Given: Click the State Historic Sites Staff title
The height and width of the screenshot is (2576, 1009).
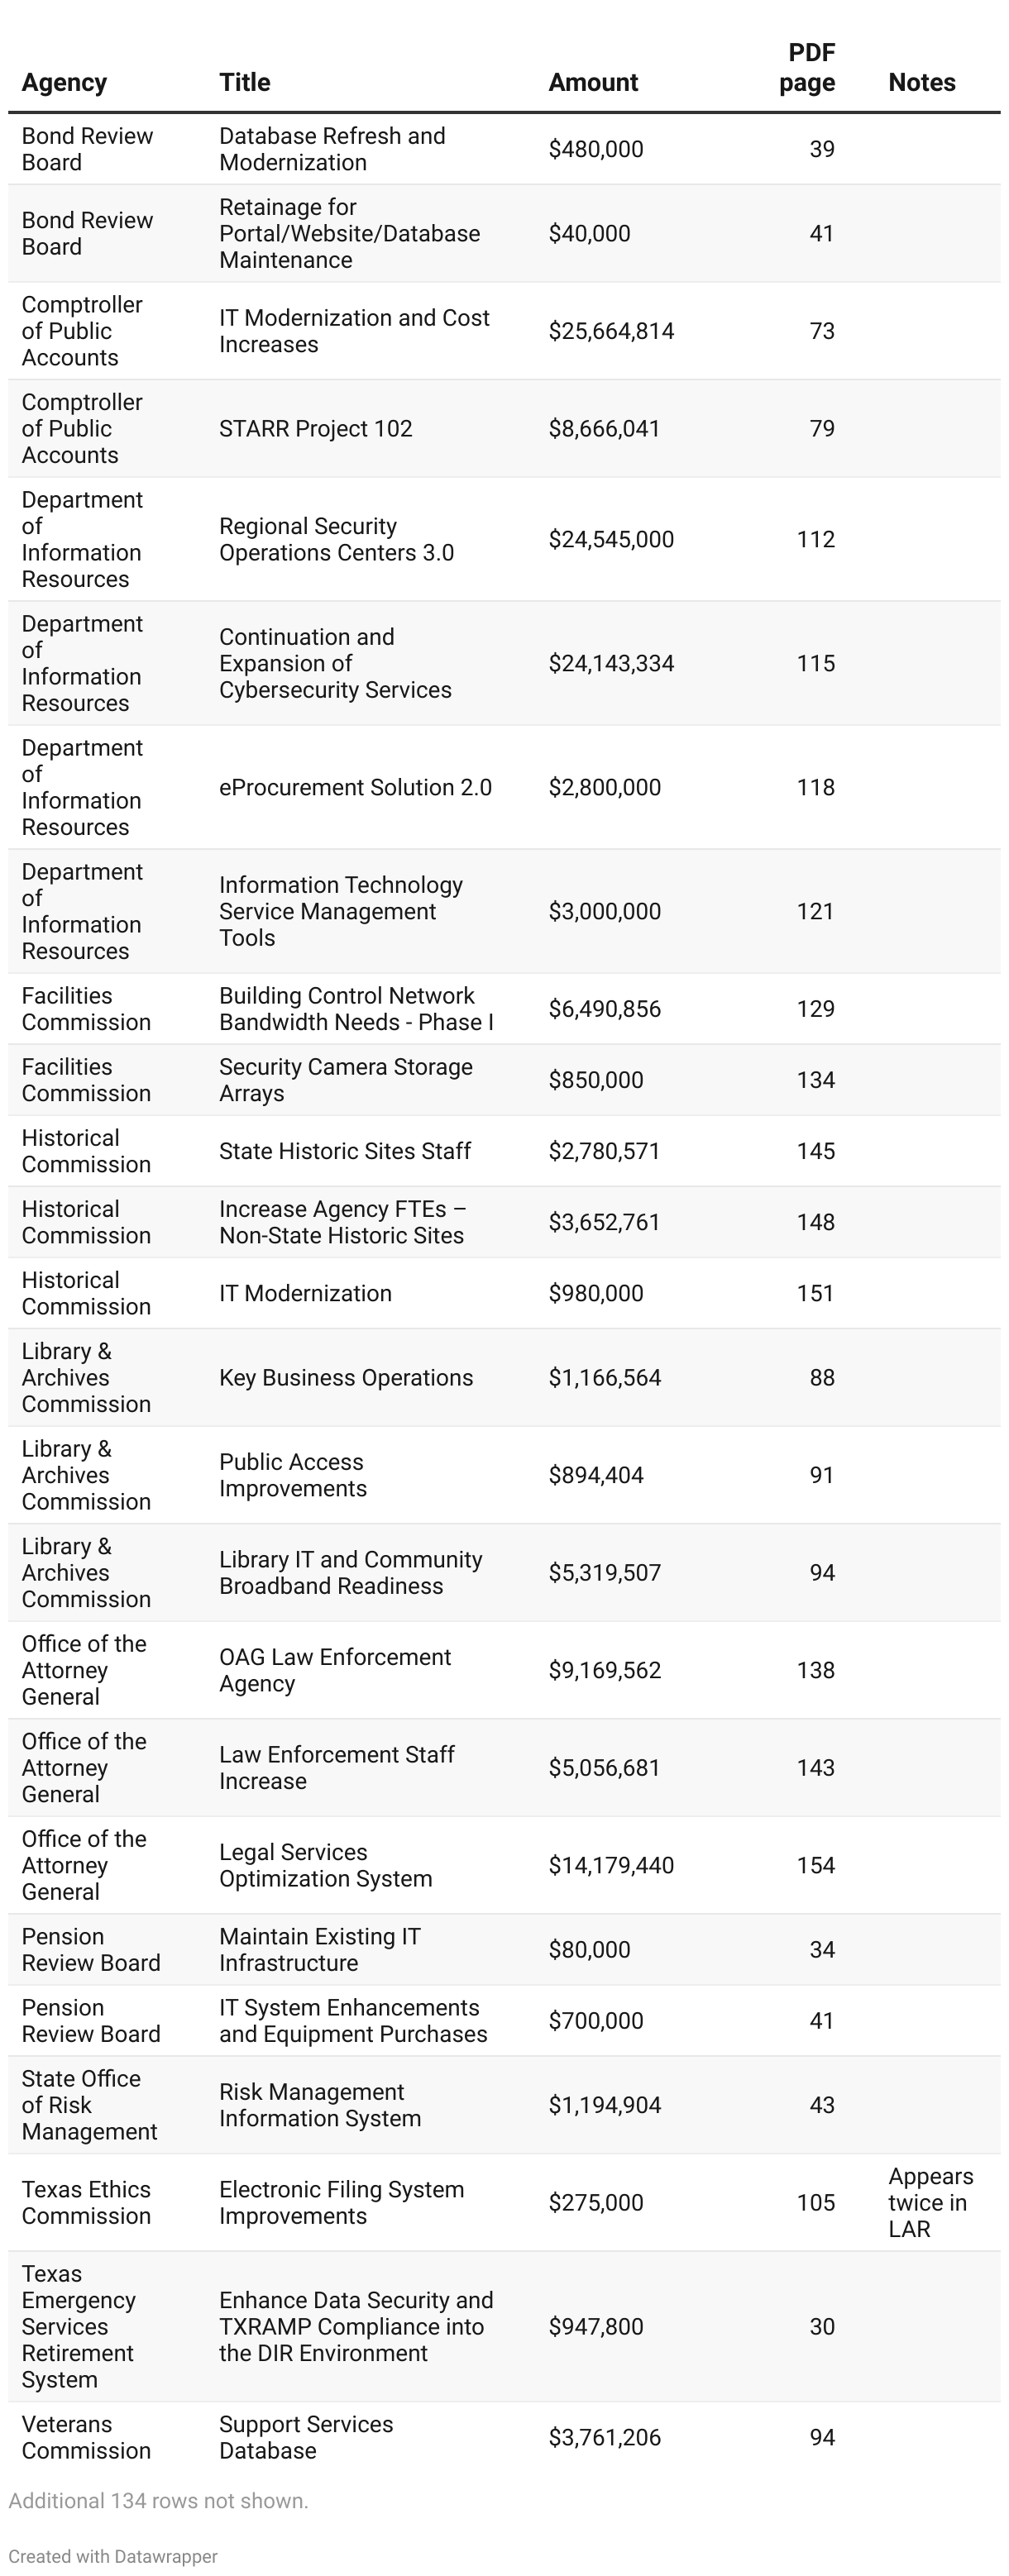Looking at the screenshot, I should (345, 1151).
